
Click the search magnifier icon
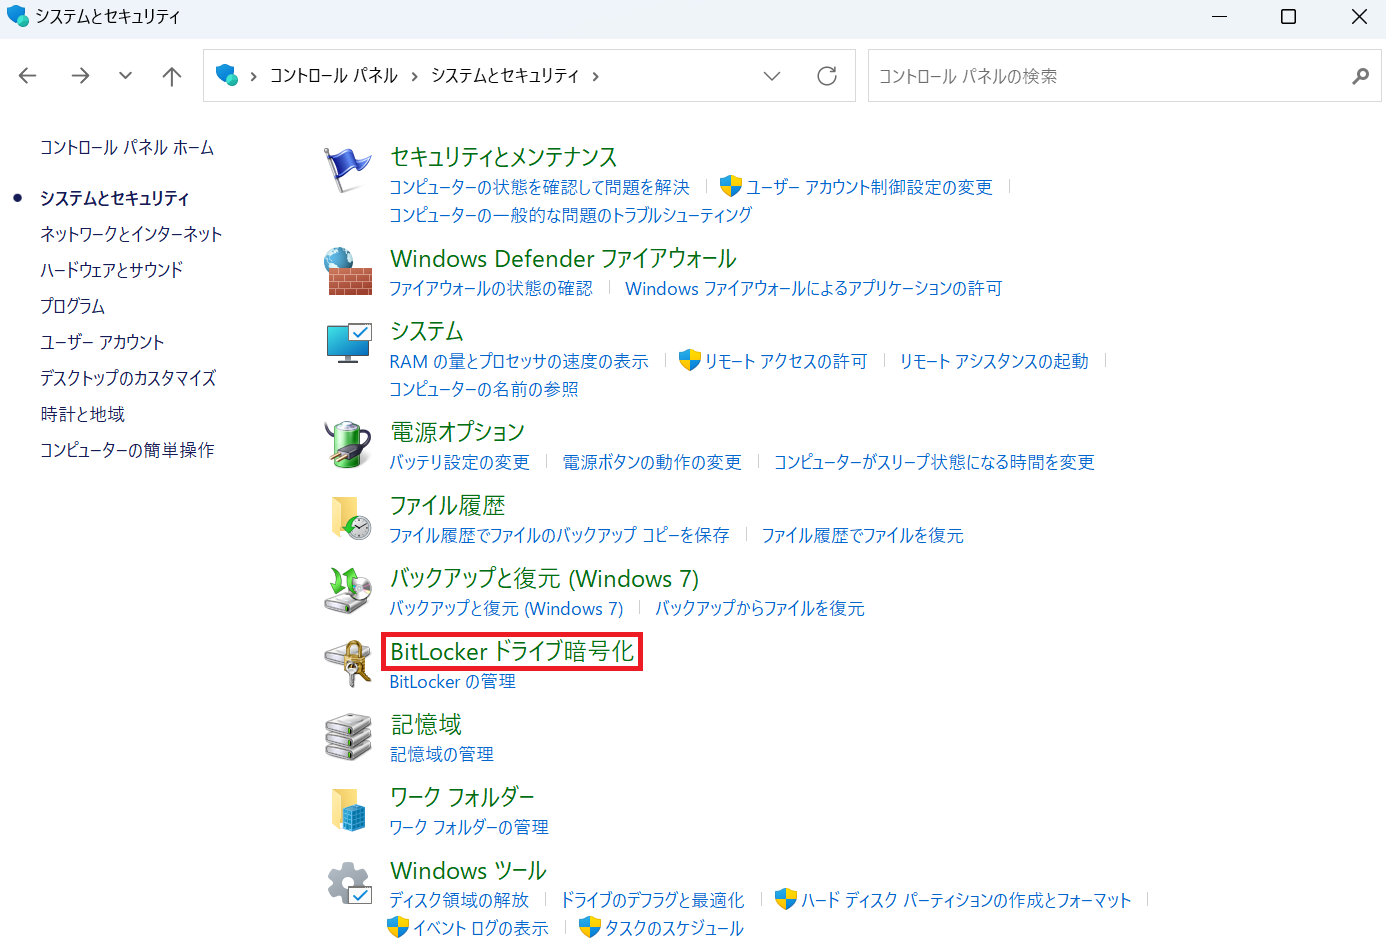(1360, 76)
